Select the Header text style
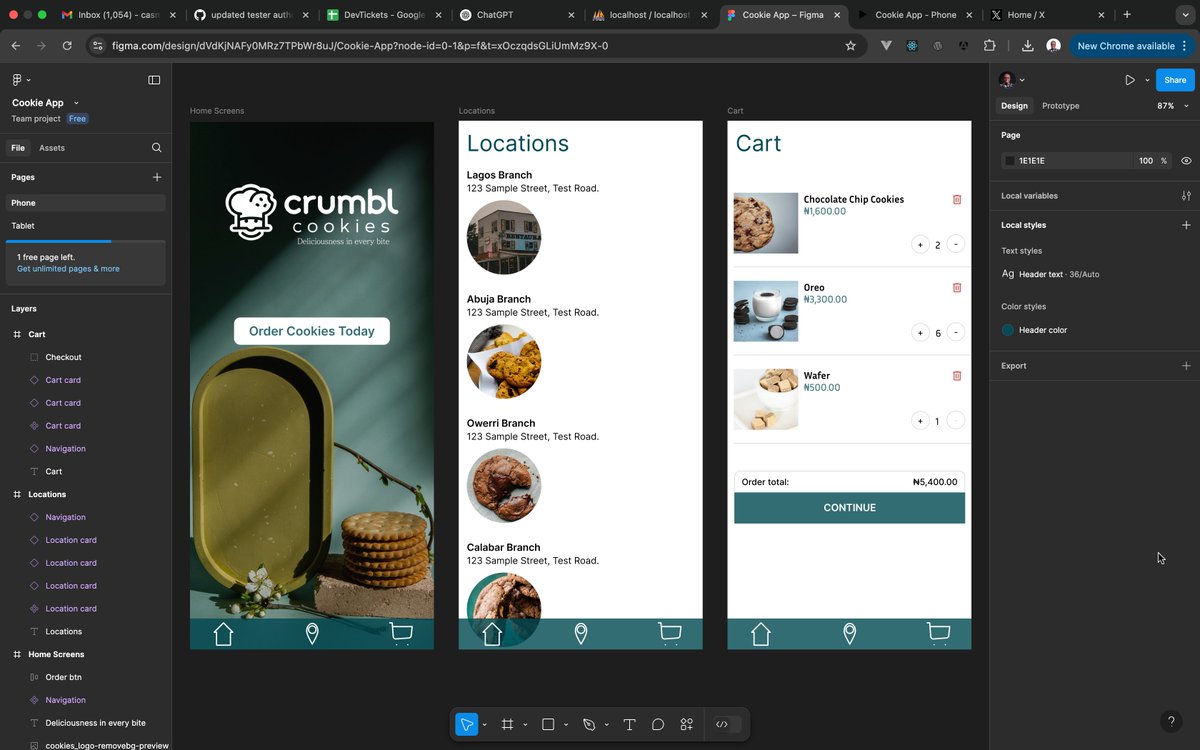1200x750 pixels. [1050, 274]
